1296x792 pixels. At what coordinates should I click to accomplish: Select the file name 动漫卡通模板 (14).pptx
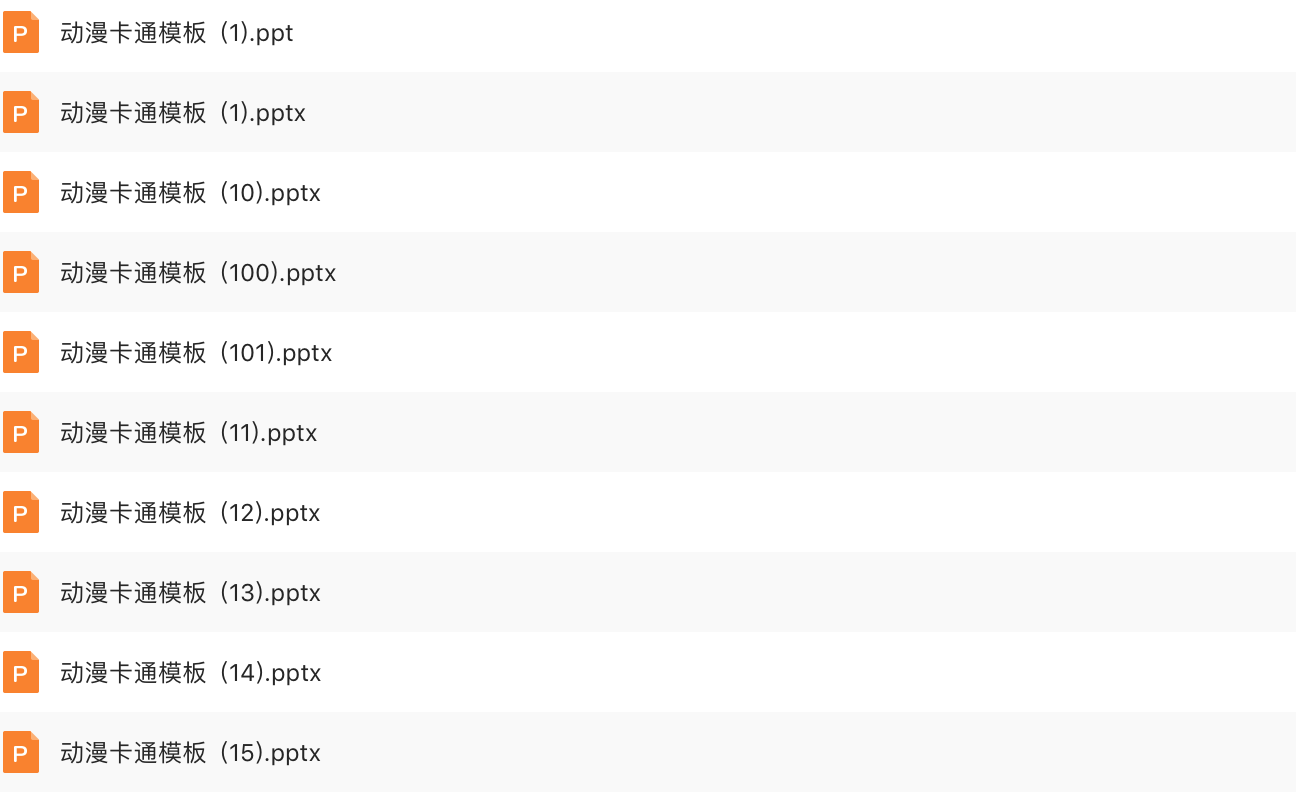pos(191,673)
